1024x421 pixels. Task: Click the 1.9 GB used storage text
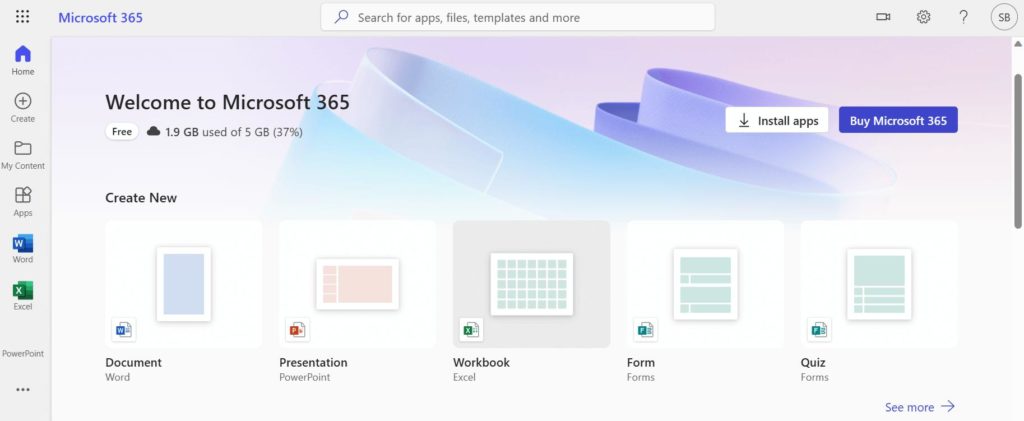pyautogui.click(x=233, y=132)
